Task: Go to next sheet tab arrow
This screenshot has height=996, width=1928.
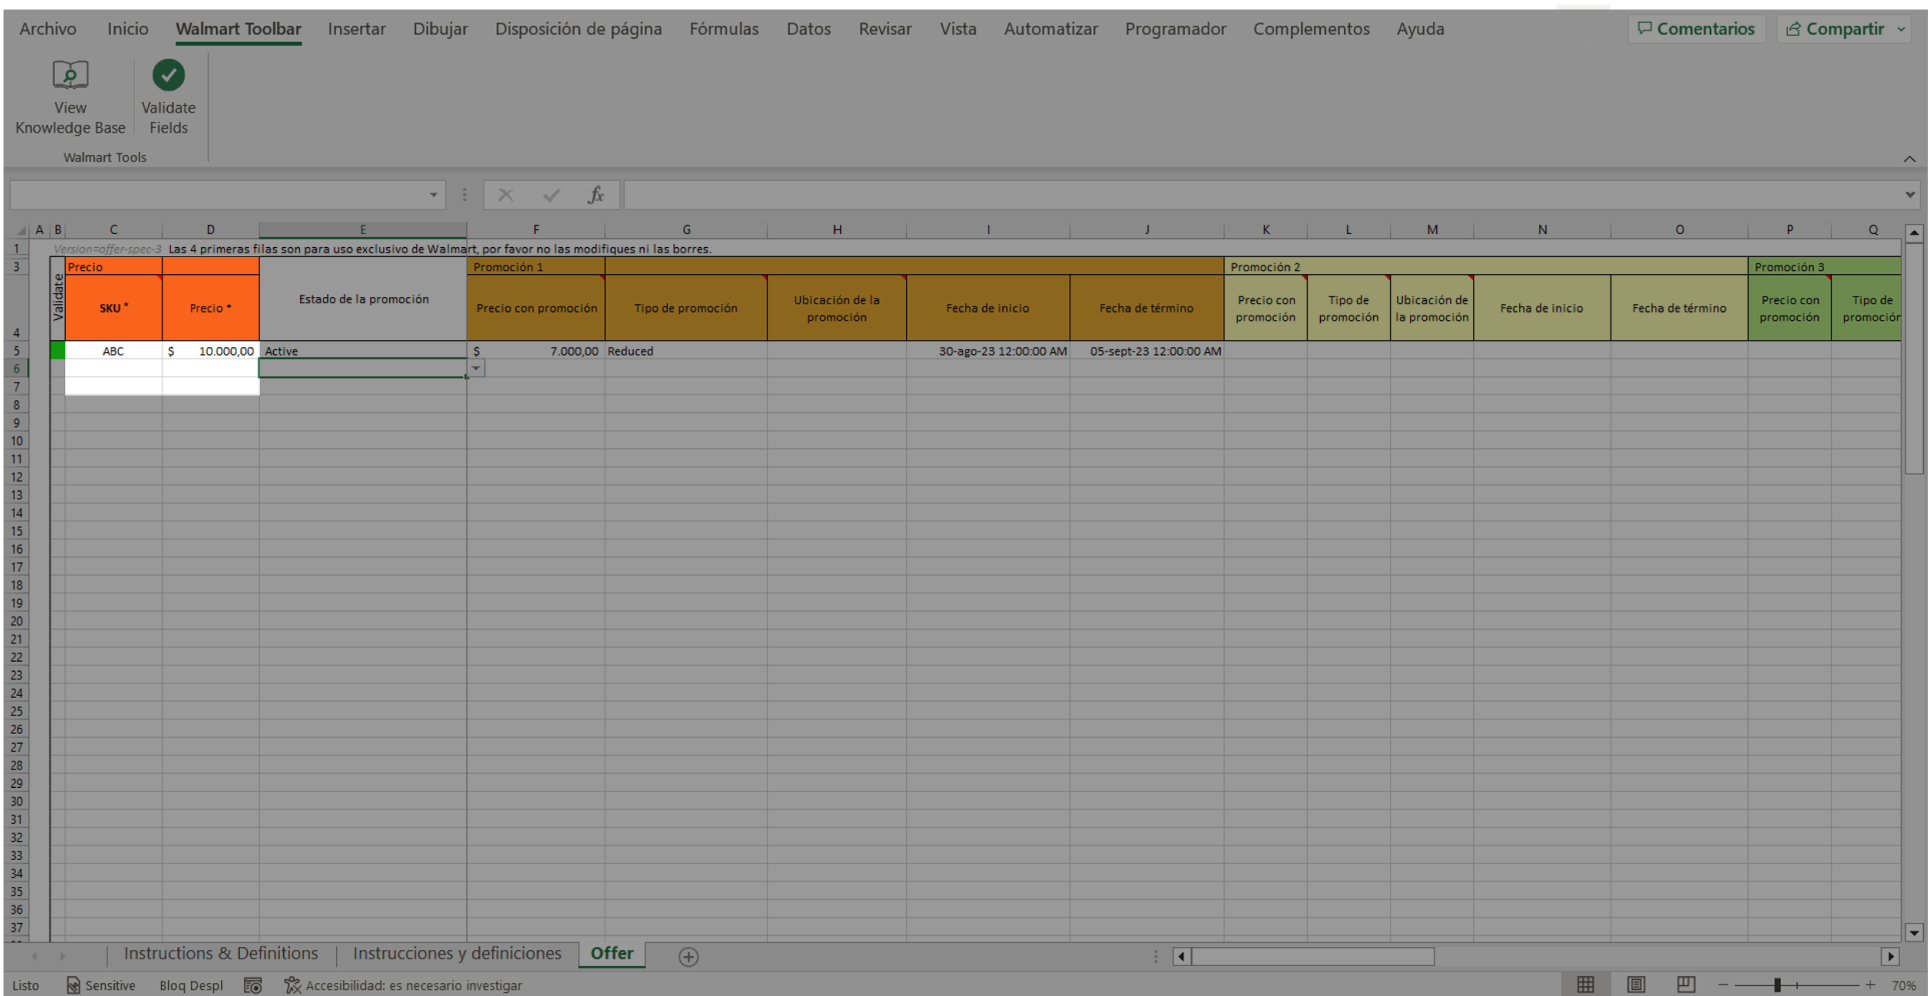Action: coord(62,957)
